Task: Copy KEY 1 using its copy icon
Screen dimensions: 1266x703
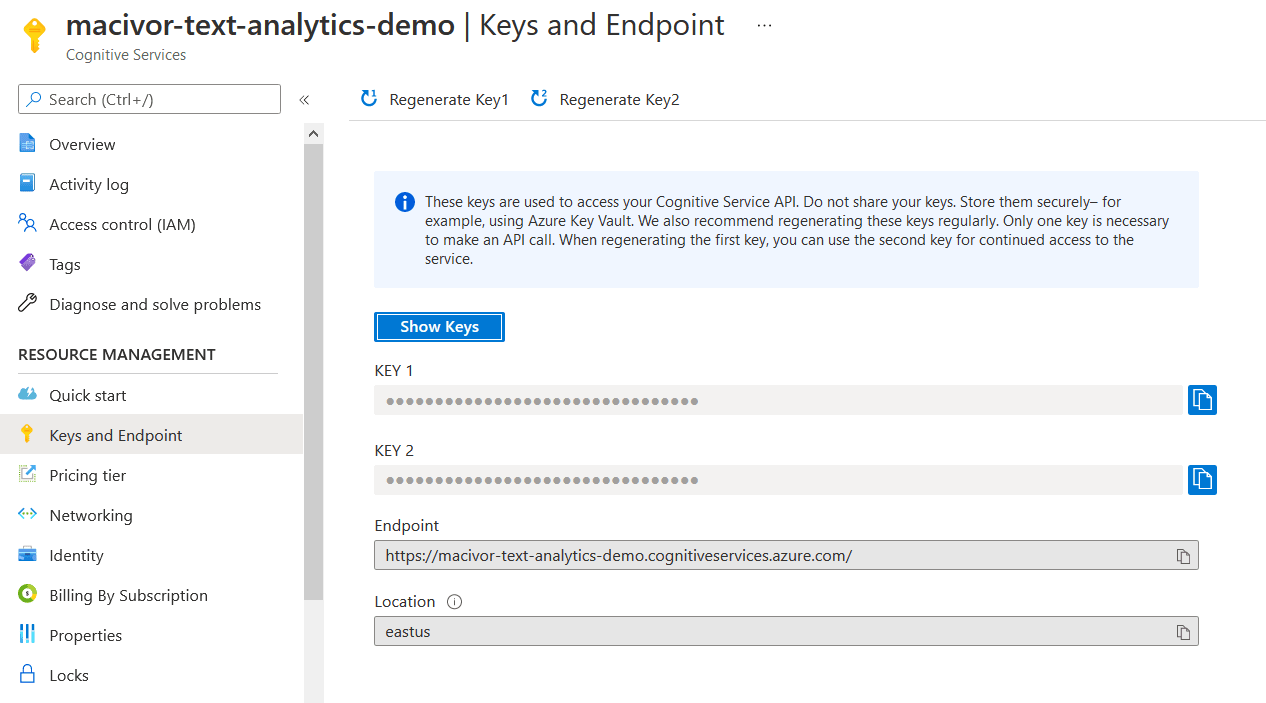Action: (1201, 399)
